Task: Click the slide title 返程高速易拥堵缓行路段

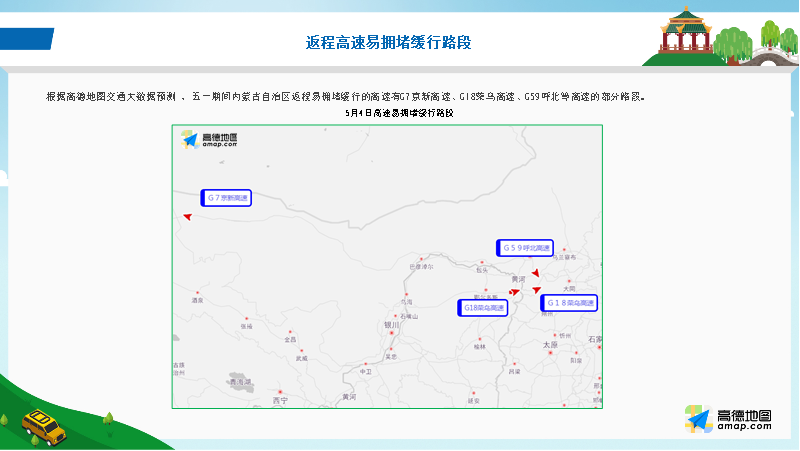Action: click(x=388, y=42)
